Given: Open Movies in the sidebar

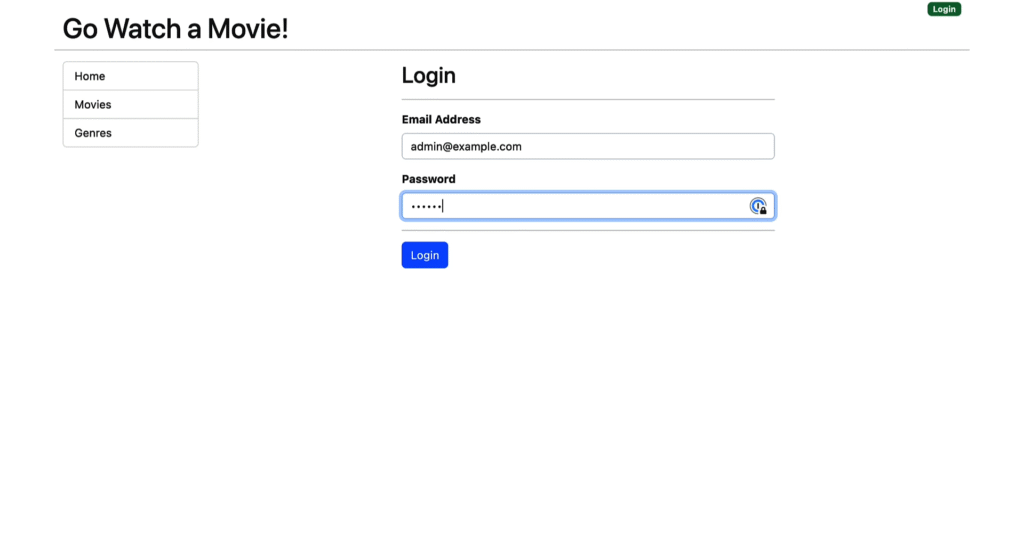Looking at the screenshot, I should (x=131, y=104).
